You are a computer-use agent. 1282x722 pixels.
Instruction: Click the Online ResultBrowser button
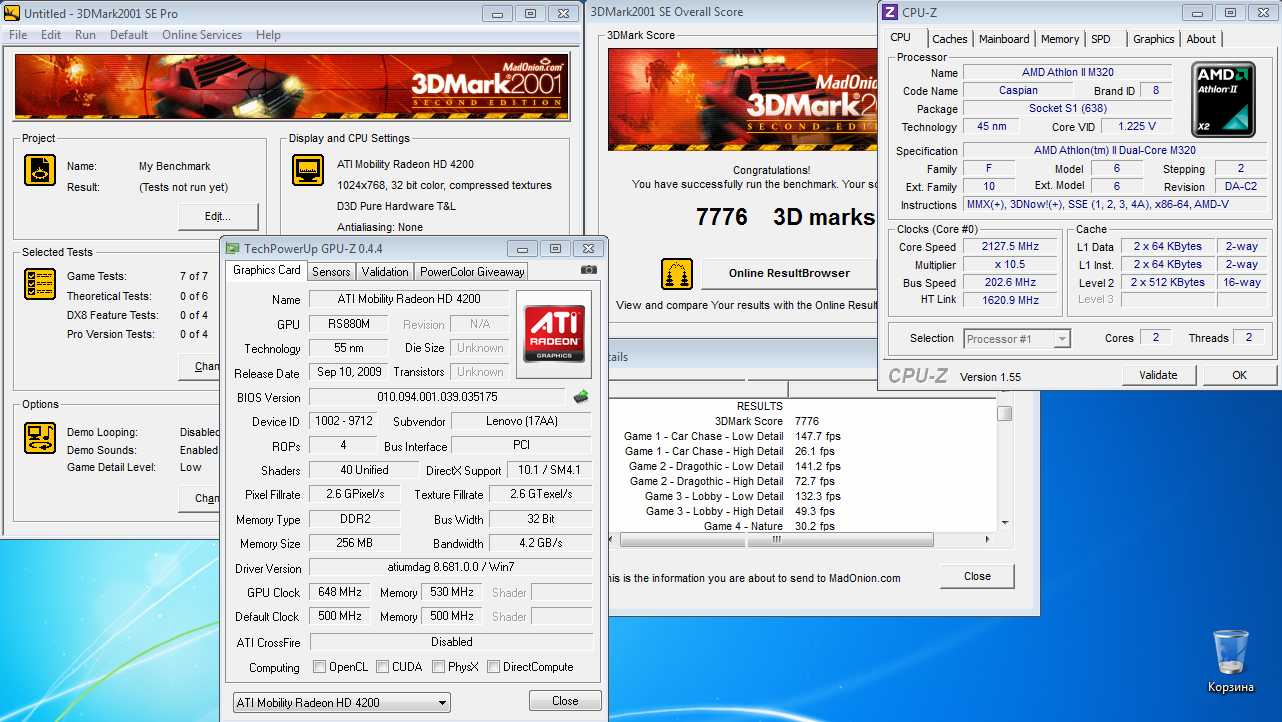coord(789,273)
